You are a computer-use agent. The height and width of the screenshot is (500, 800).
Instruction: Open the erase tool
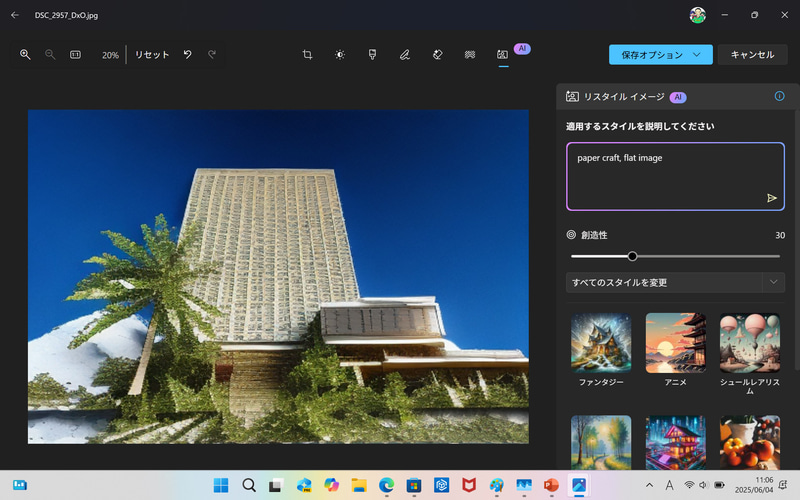coord(437,54)
